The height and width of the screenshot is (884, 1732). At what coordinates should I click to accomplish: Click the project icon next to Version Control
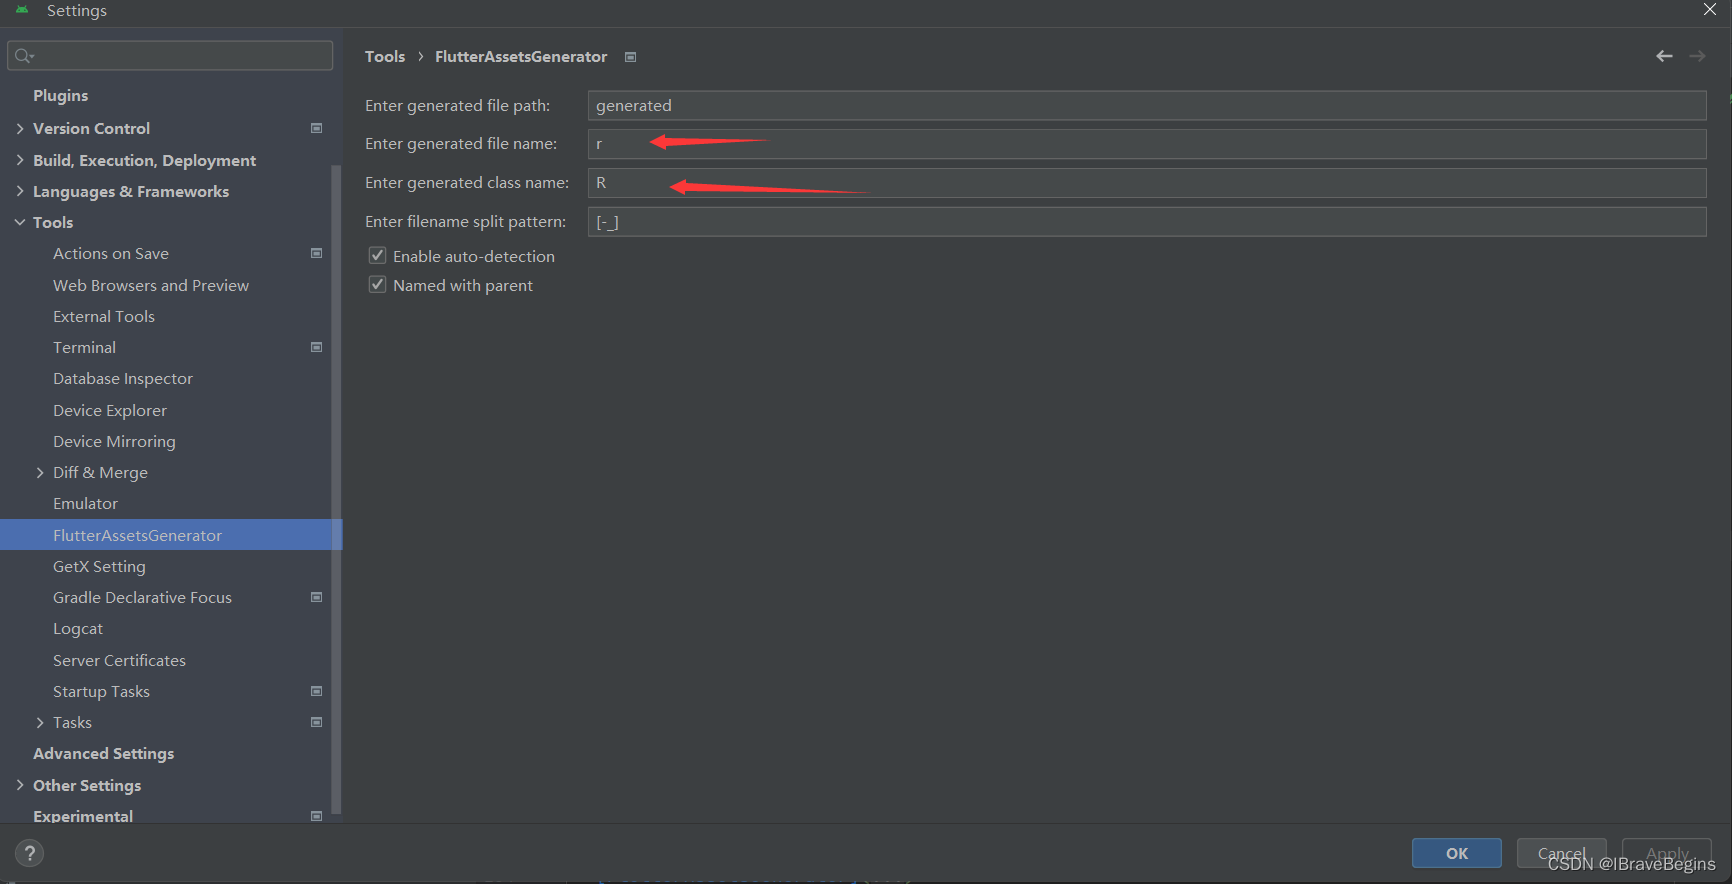(317, 128)
